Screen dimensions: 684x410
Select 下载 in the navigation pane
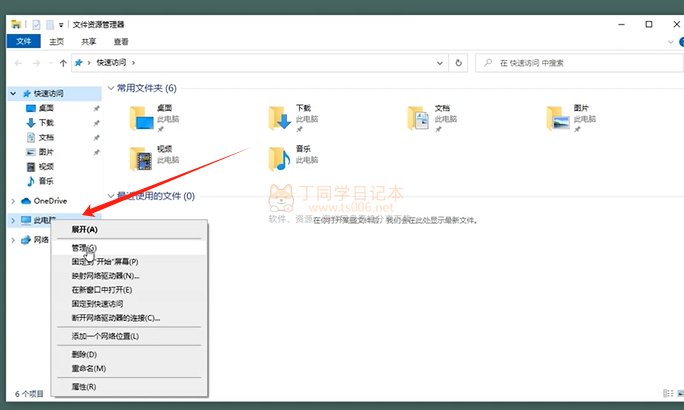point(46,123)
